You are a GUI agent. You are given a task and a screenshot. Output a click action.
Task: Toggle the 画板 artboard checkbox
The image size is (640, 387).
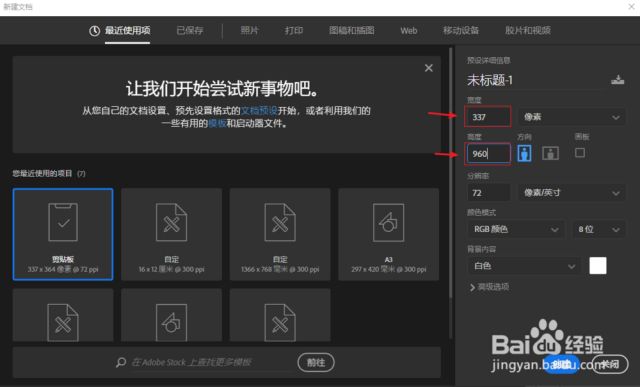(580, 153)
